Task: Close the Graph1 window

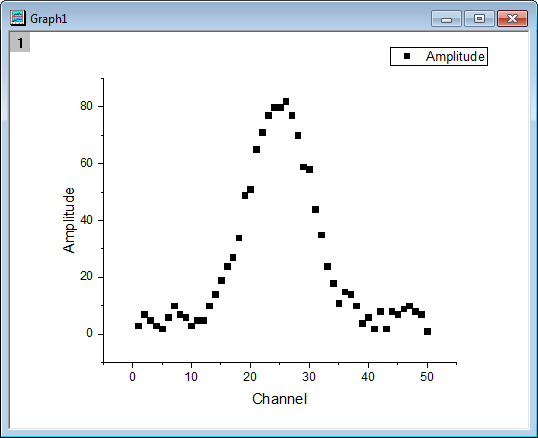Action: (x=512, y=19)
